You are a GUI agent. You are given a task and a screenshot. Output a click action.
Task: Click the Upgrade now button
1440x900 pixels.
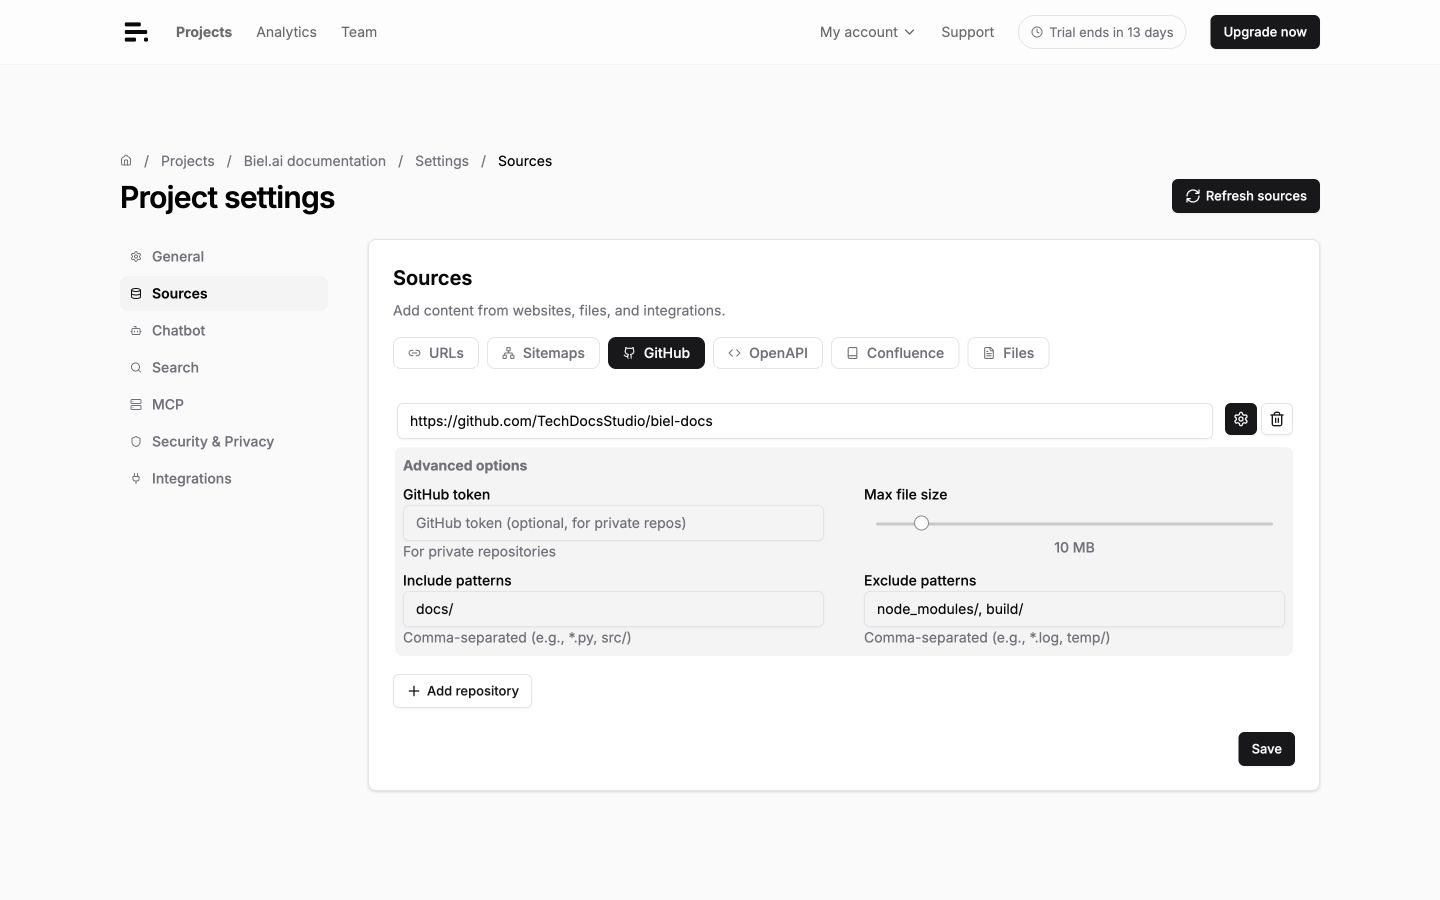(1265, 32)
